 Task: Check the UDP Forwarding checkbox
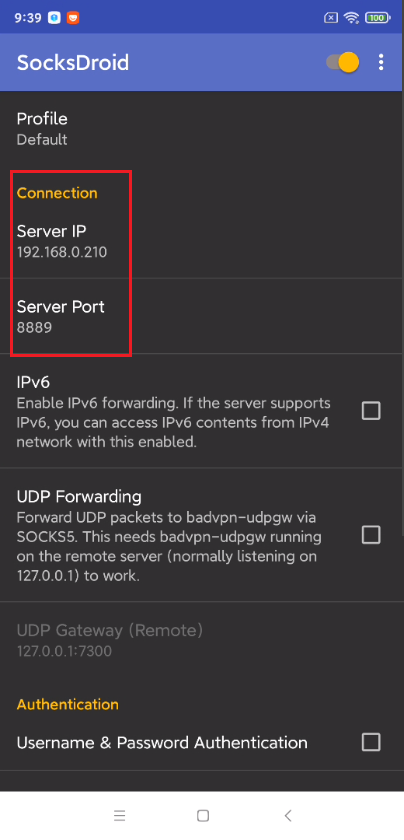click(x=371, y=535)
